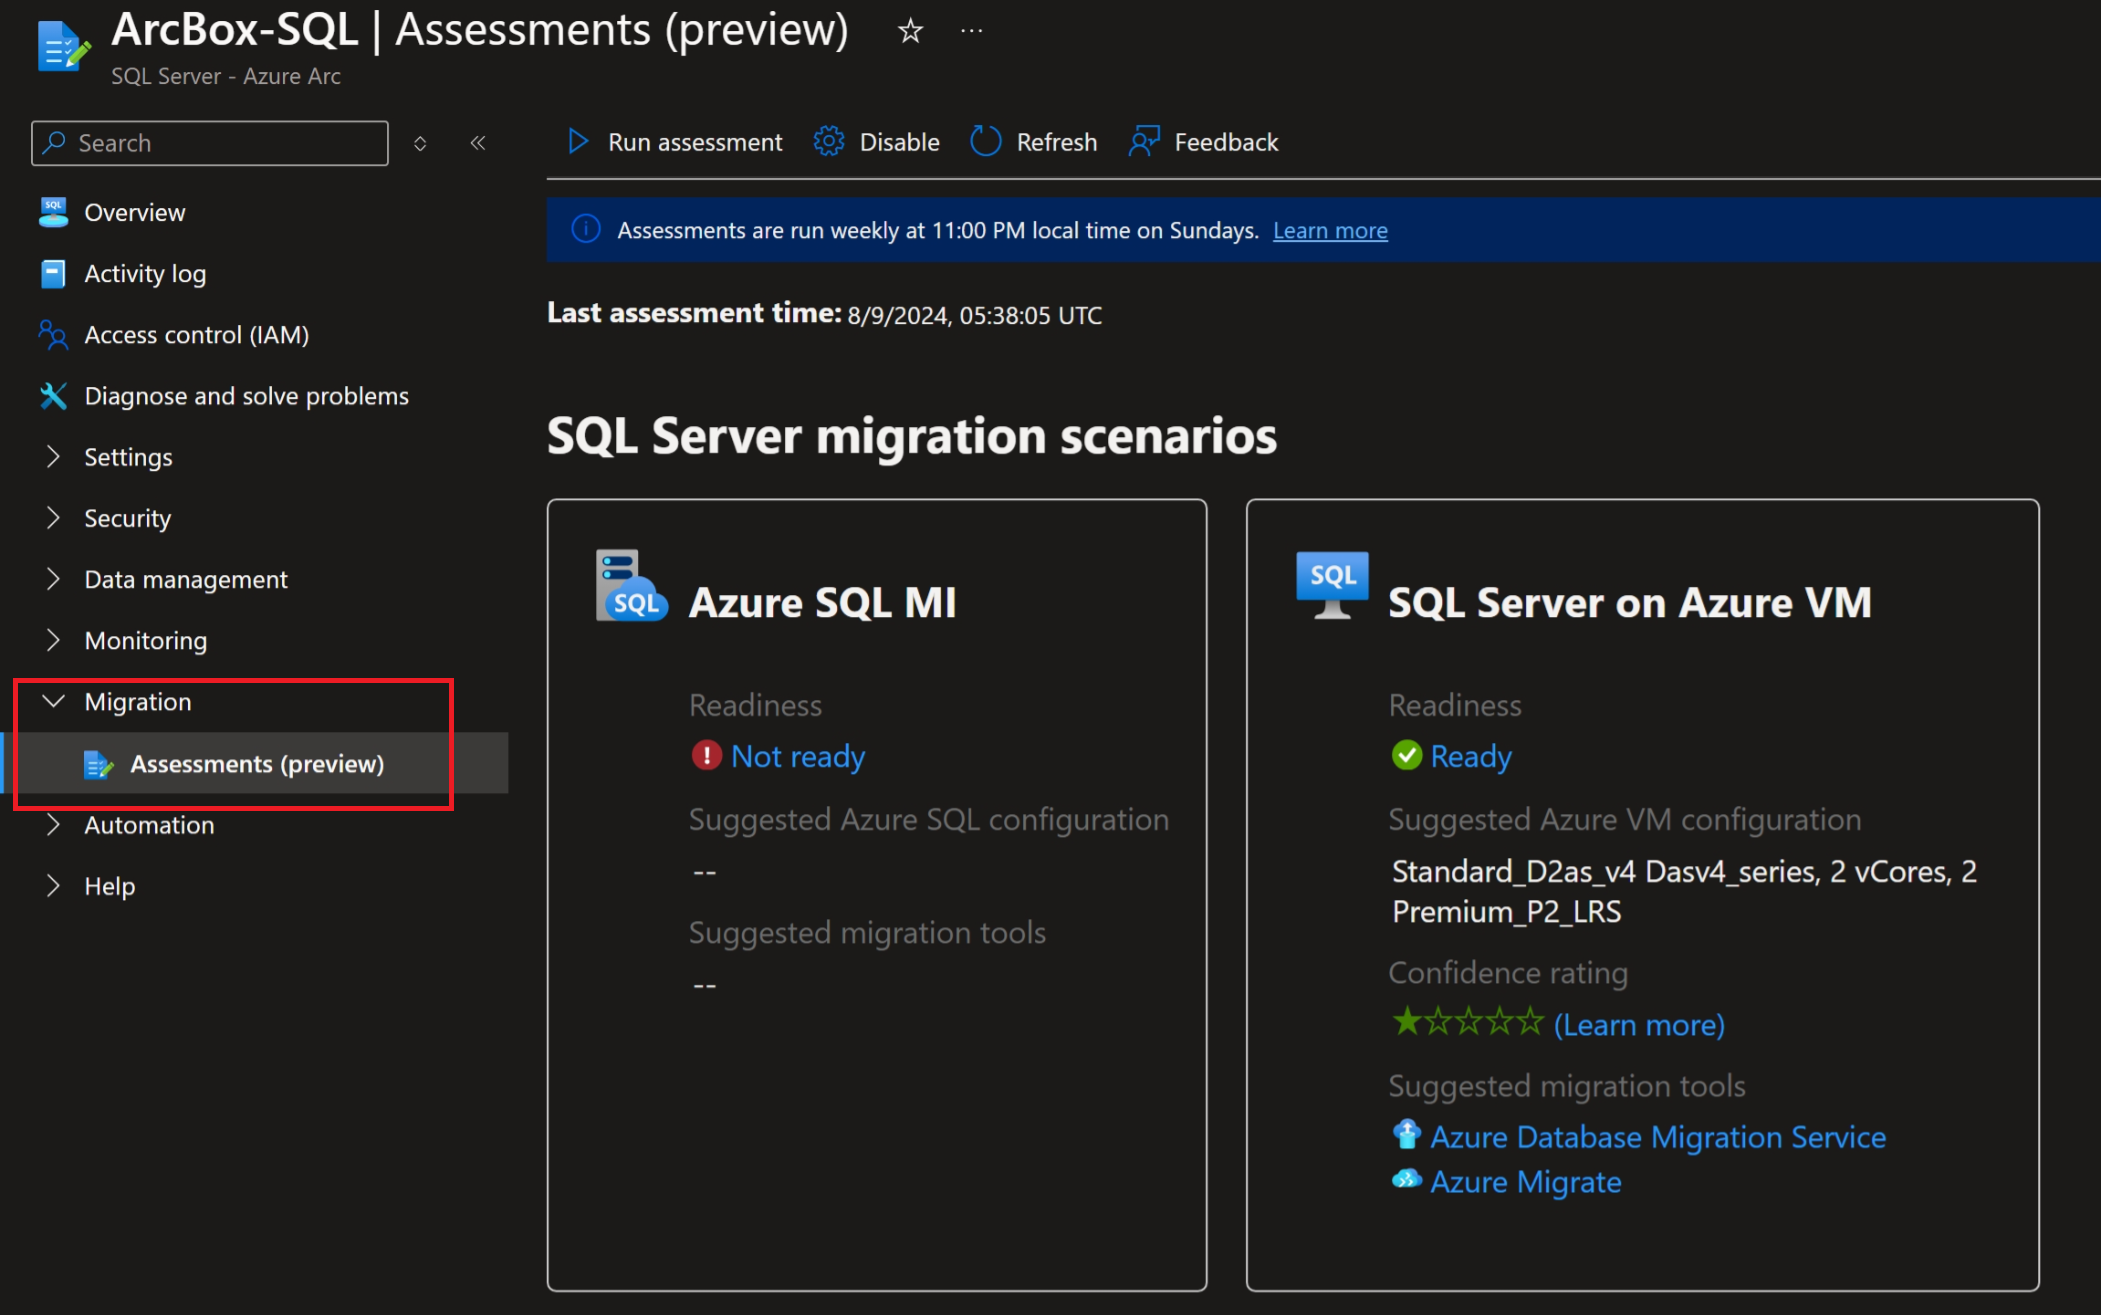Favorite this page with the star icon
Viewport: 2101px width, 1315px height.
(910, 31)
